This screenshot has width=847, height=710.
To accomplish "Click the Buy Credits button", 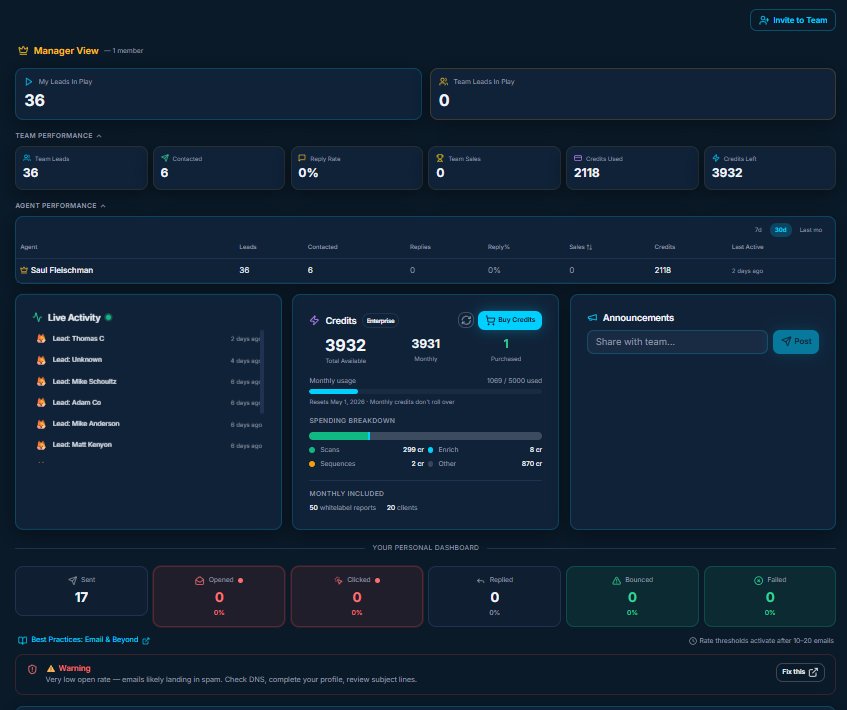I will click(x=512, y=320).
